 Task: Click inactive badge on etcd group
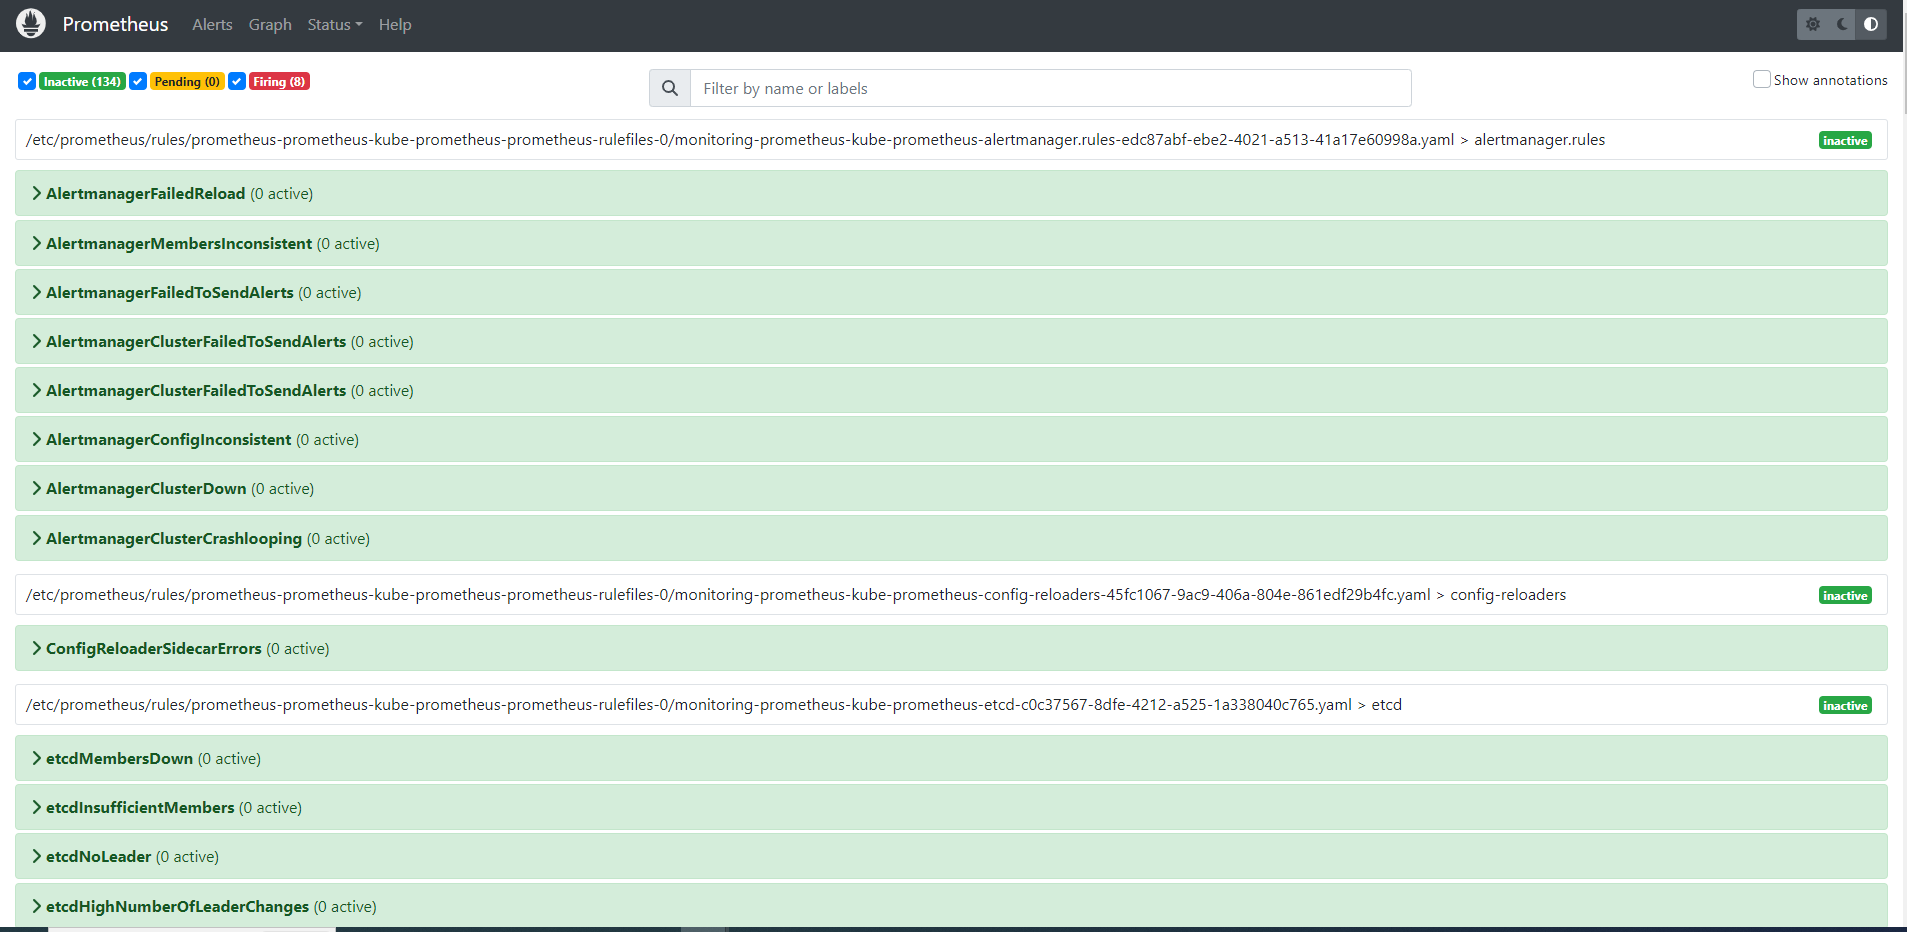(x=1845, y=706)
